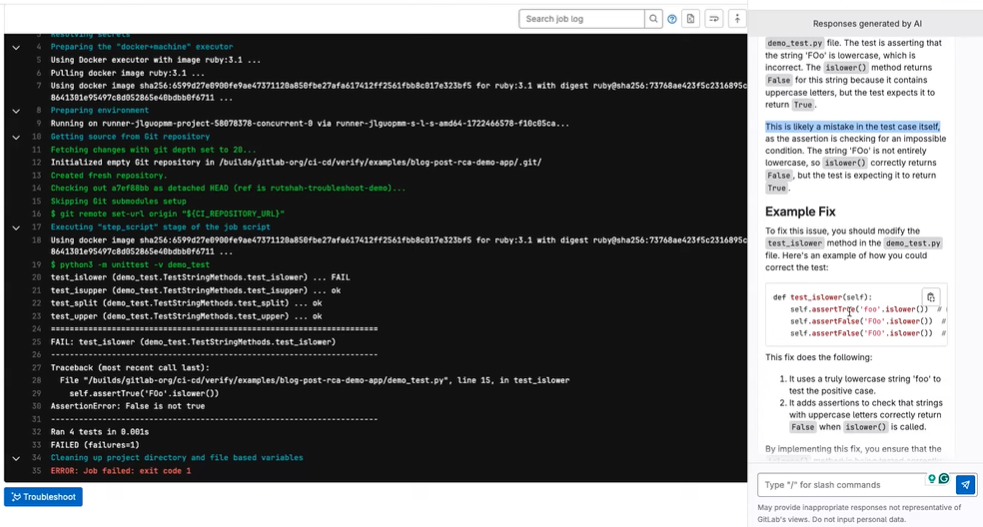Click the 'test_islower' inline code tag in fix description
Screen dimensions: 983x527
click(794, 243)
